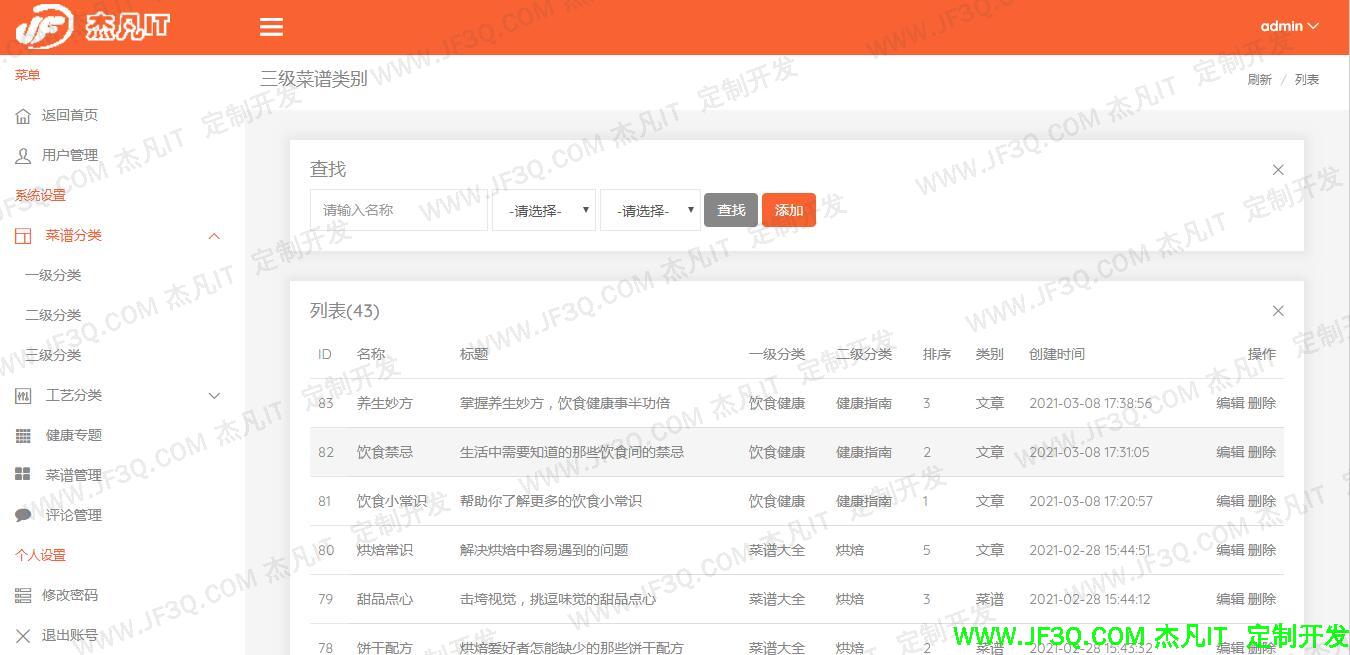
Task: Click the X icon beside 退出账号
Action: (x=23, y=635)
